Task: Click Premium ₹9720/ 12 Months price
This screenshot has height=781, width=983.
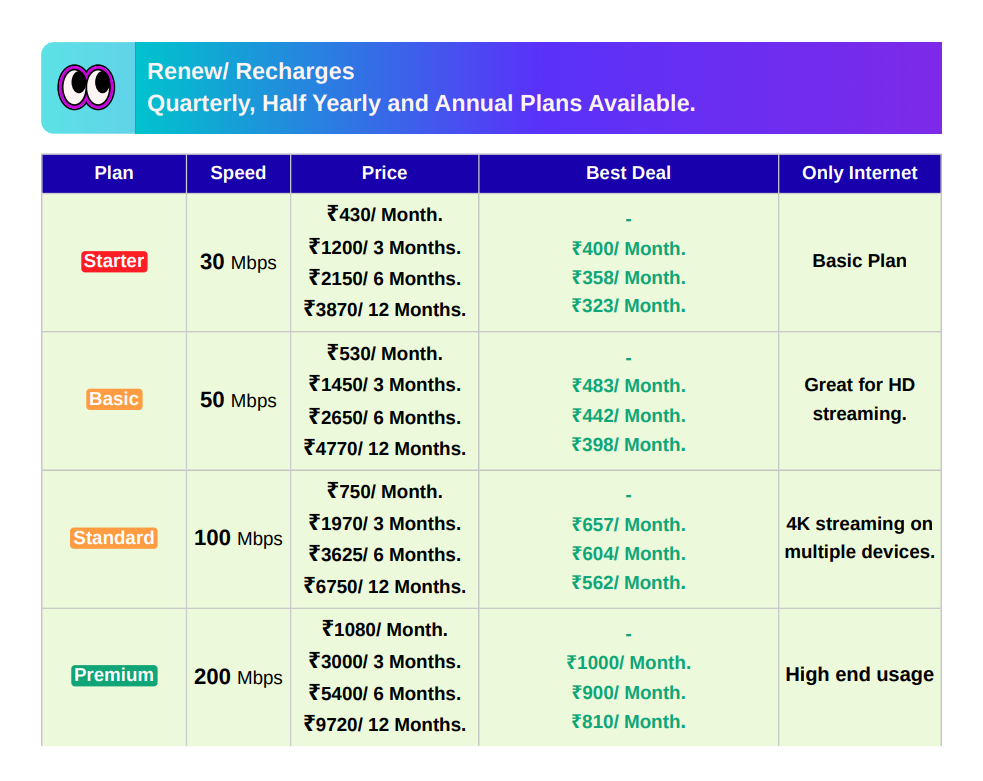Action: [385, 725]
